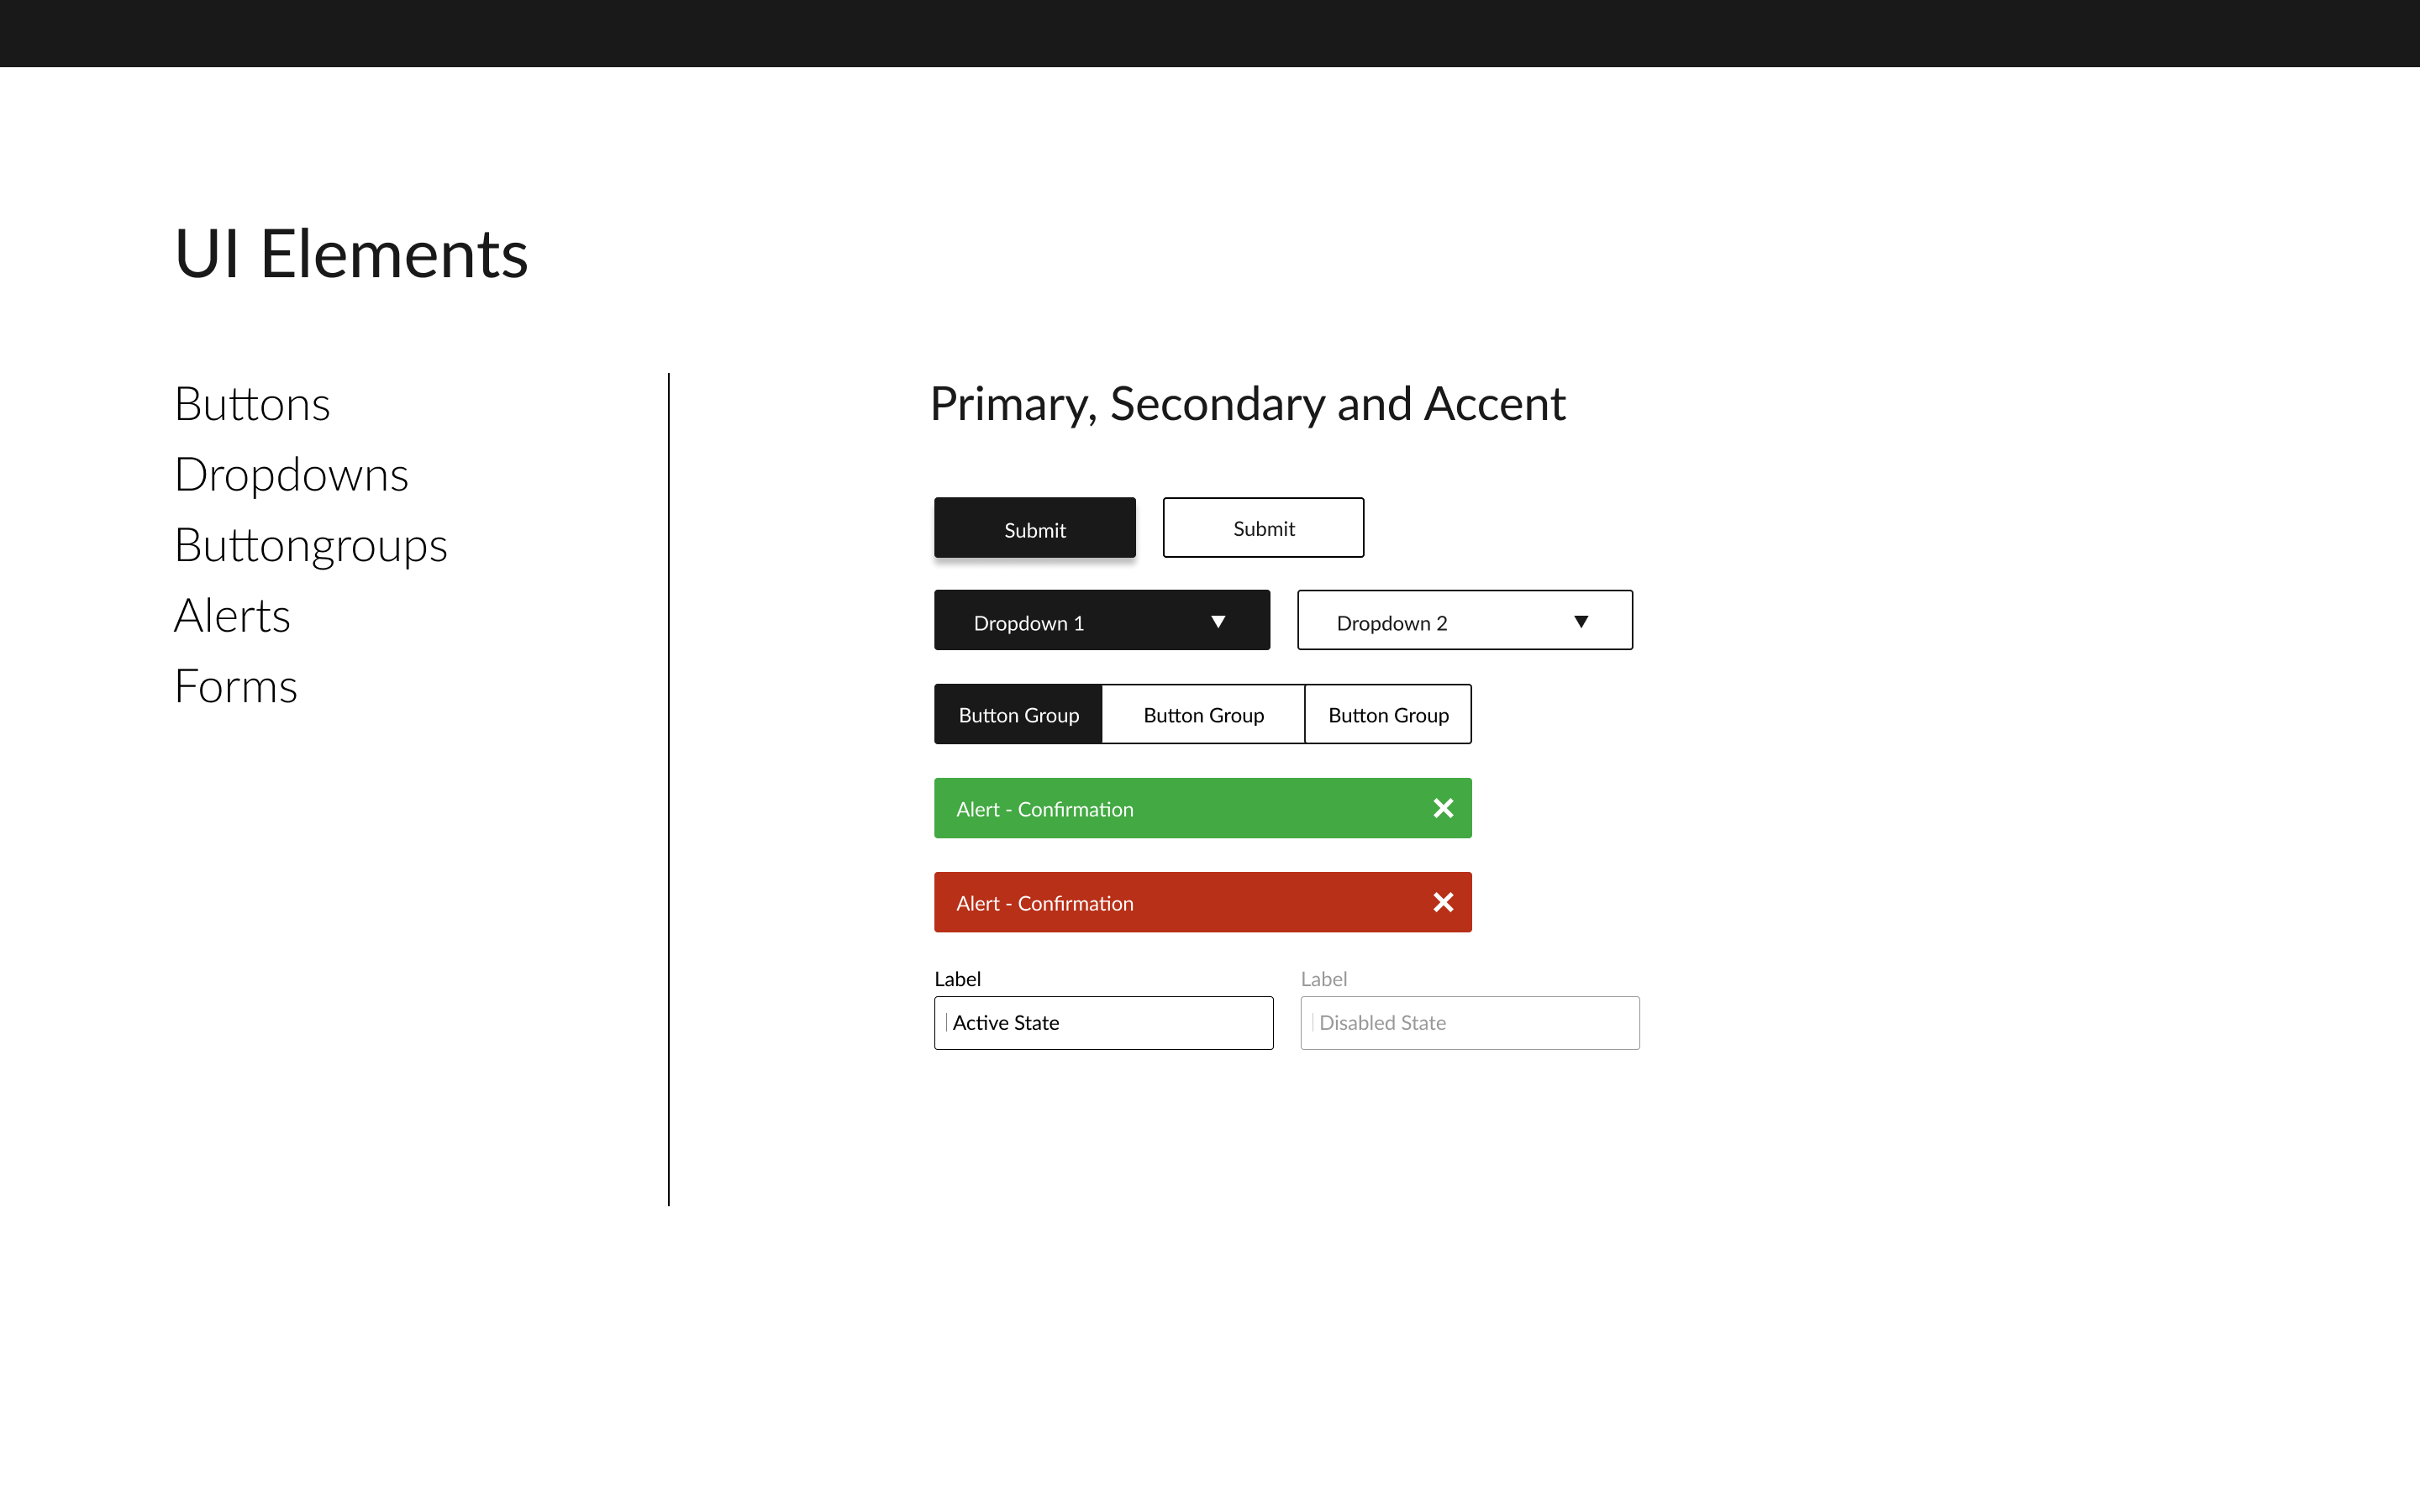Expand the outlined Dropdown 2 menu
The image size is (2420, 1512).
point(1463,620)
